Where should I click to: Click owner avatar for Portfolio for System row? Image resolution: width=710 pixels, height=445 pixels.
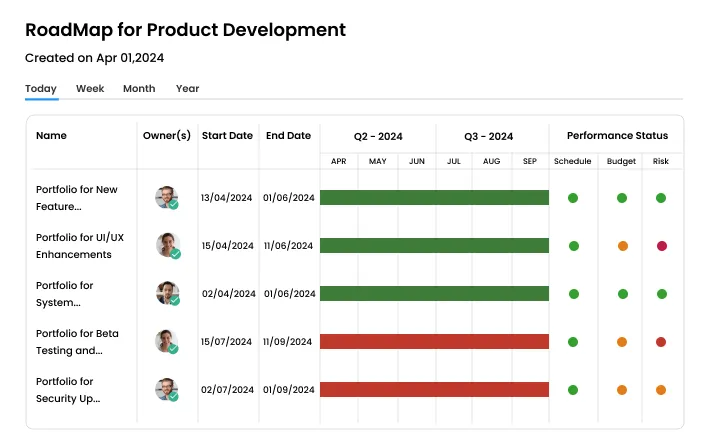pyautogui.click(x=166, y=293)
